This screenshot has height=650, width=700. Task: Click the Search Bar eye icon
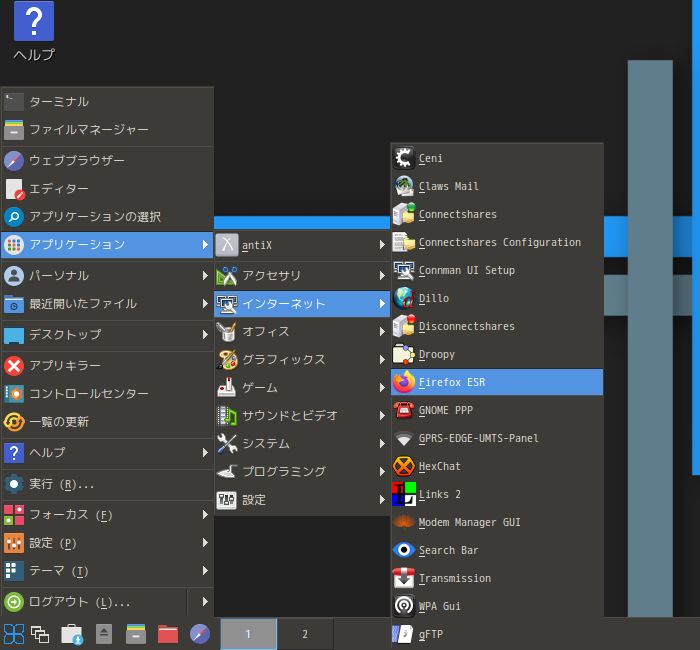pos(404,550)
